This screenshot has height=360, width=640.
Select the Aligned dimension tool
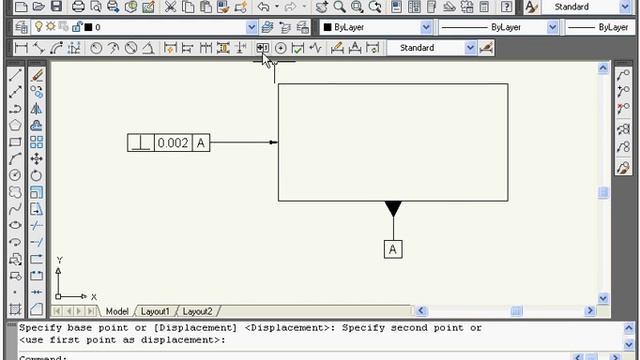pyautogui.click(x=39, y=48)
